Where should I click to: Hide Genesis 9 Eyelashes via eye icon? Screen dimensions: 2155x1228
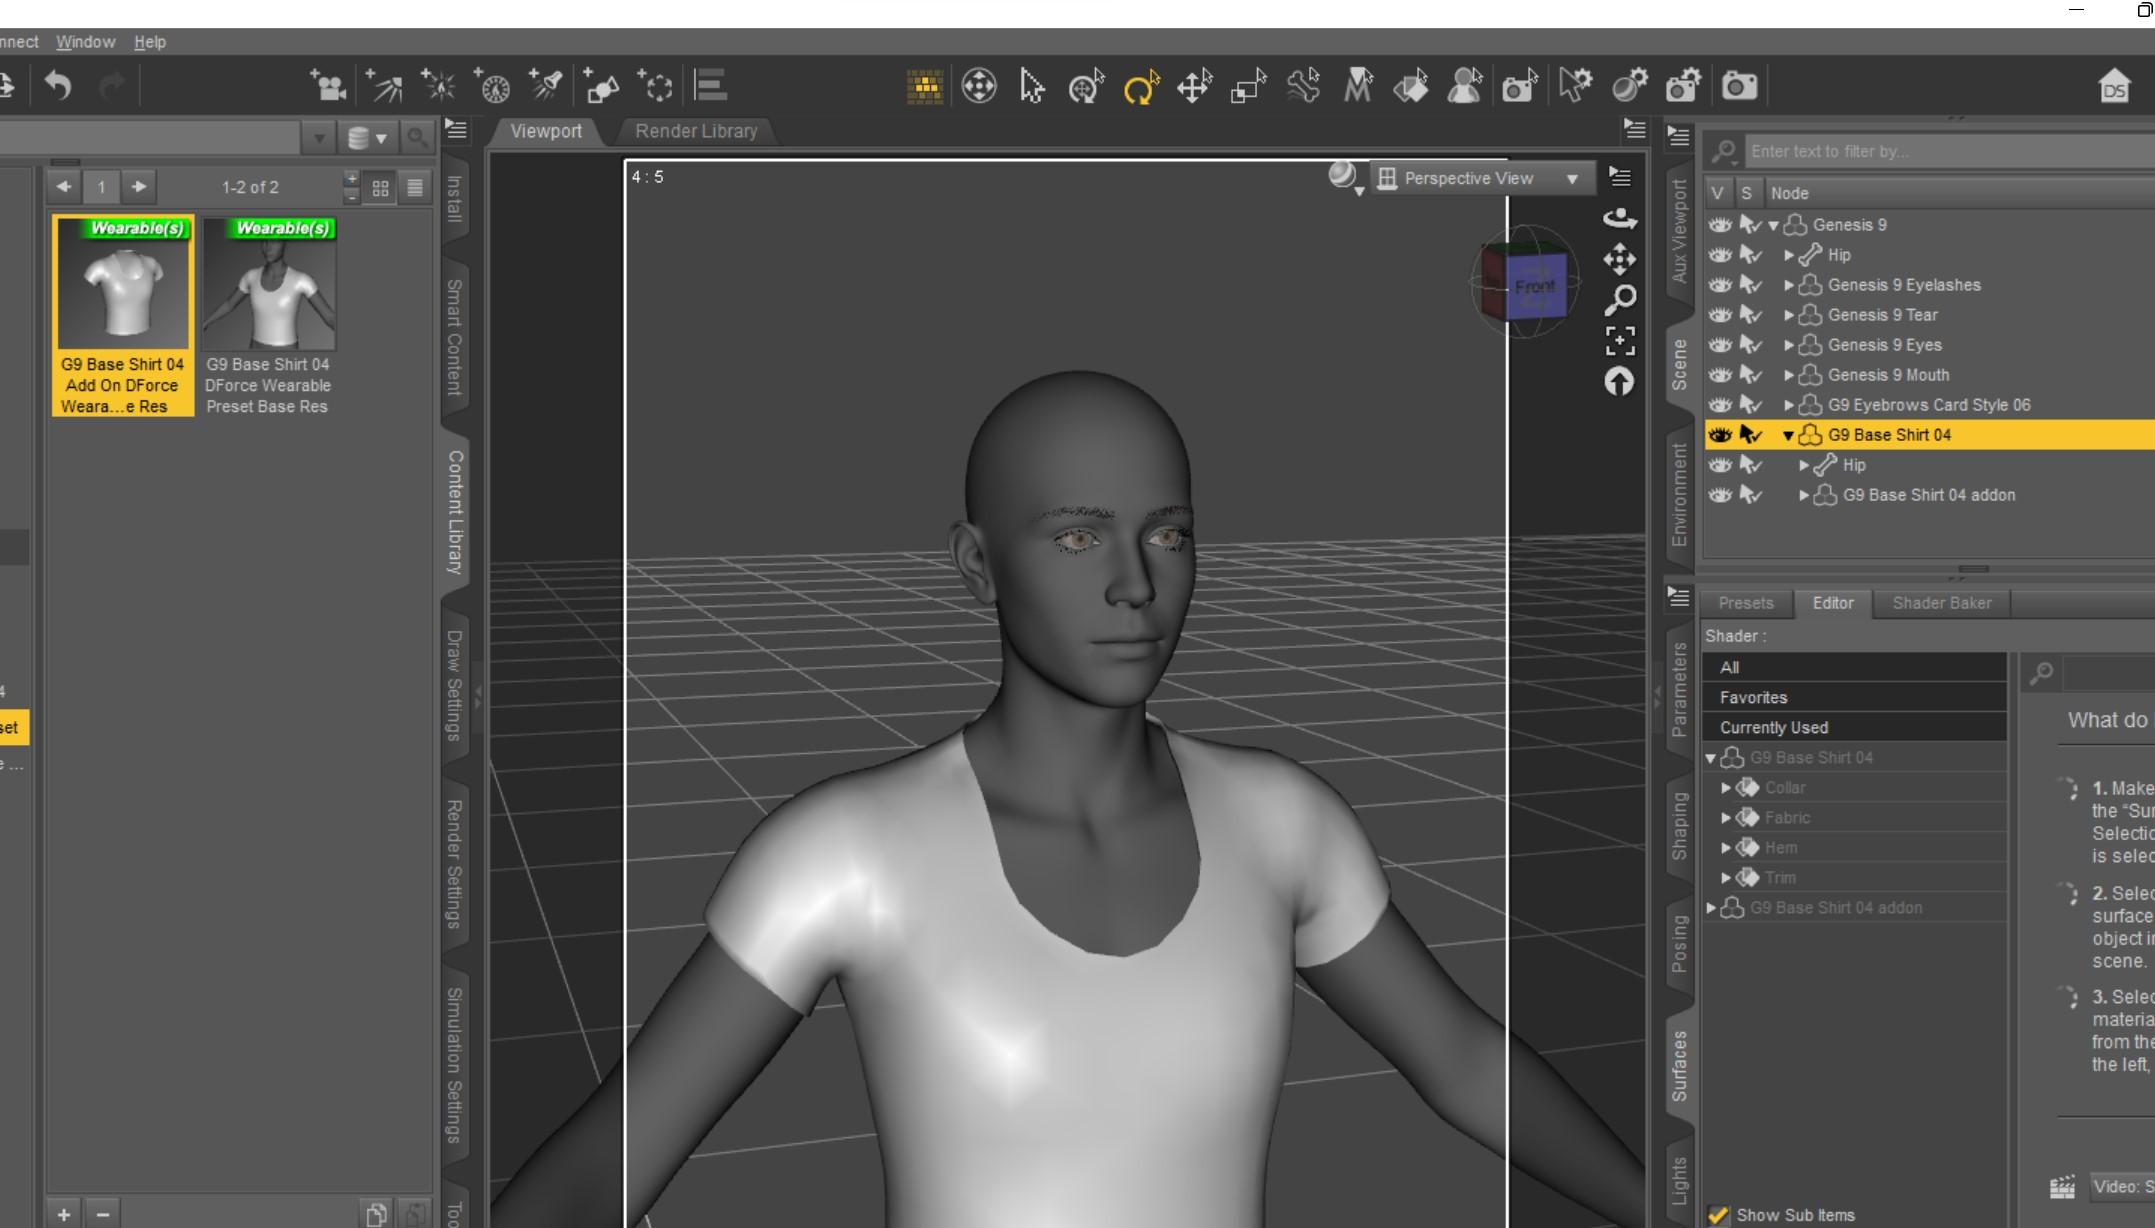[1719, 285]
